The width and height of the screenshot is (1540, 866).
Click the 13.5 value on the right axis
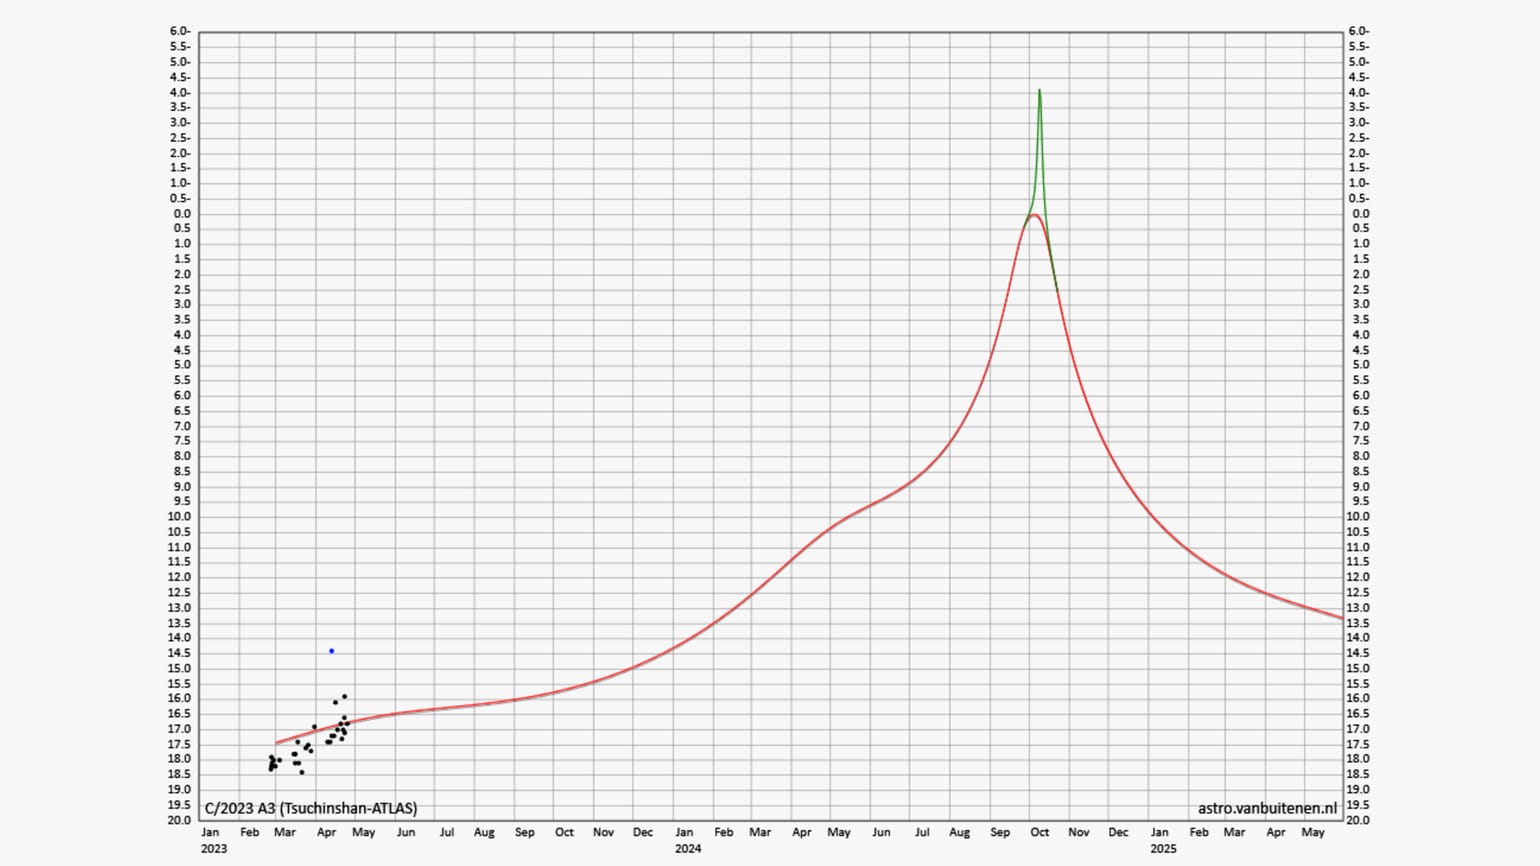tap(1357, 623)
